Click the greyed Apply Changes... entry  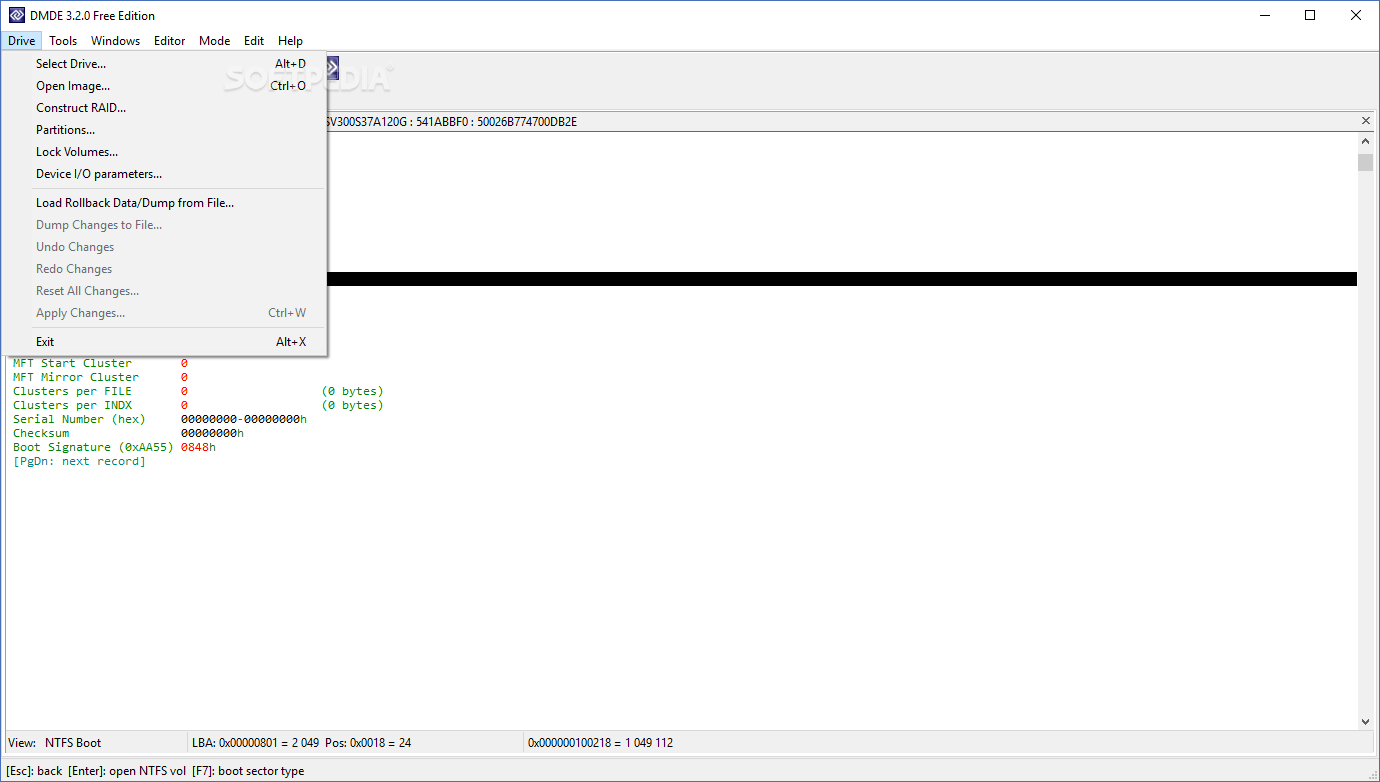pyautogui.click(x=164, y=313)
